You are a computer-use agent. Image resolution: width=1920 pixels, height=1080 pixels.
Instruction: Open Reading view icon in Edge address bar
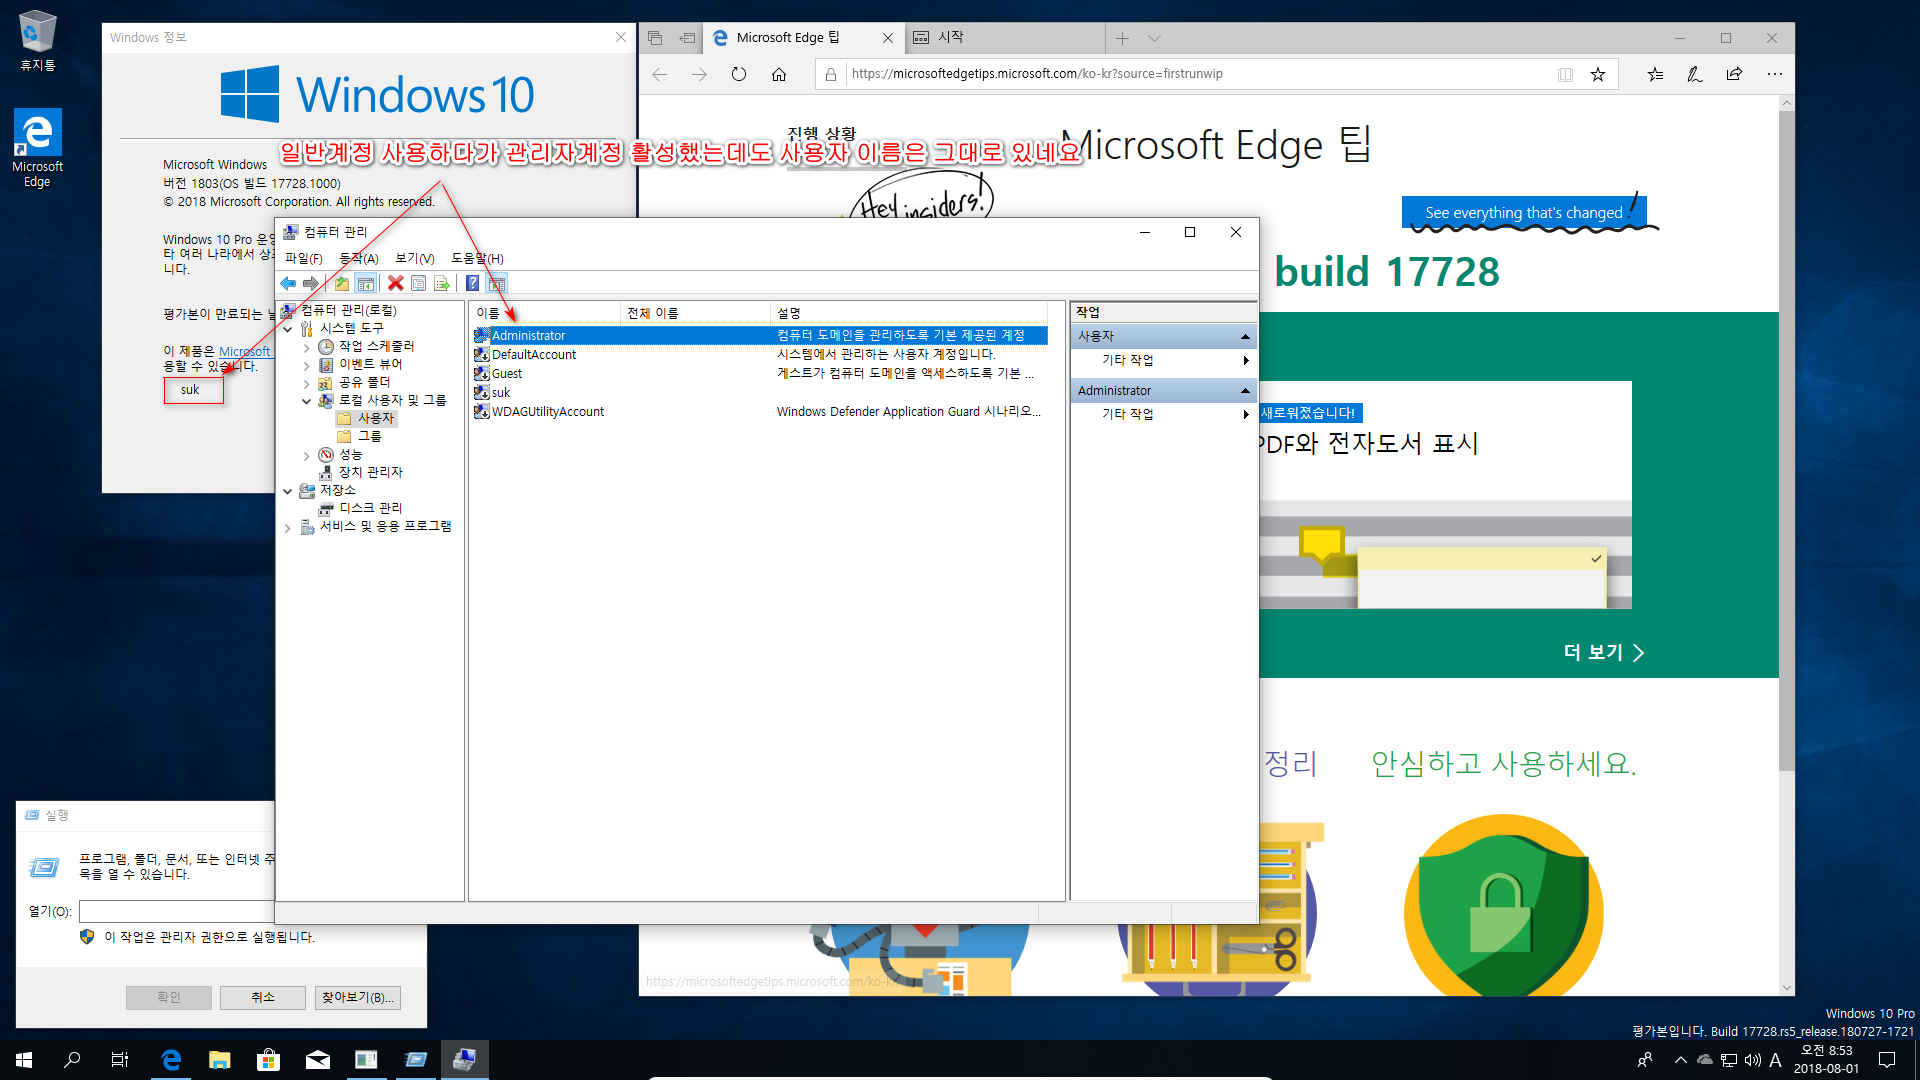[x=1566, y=74]
